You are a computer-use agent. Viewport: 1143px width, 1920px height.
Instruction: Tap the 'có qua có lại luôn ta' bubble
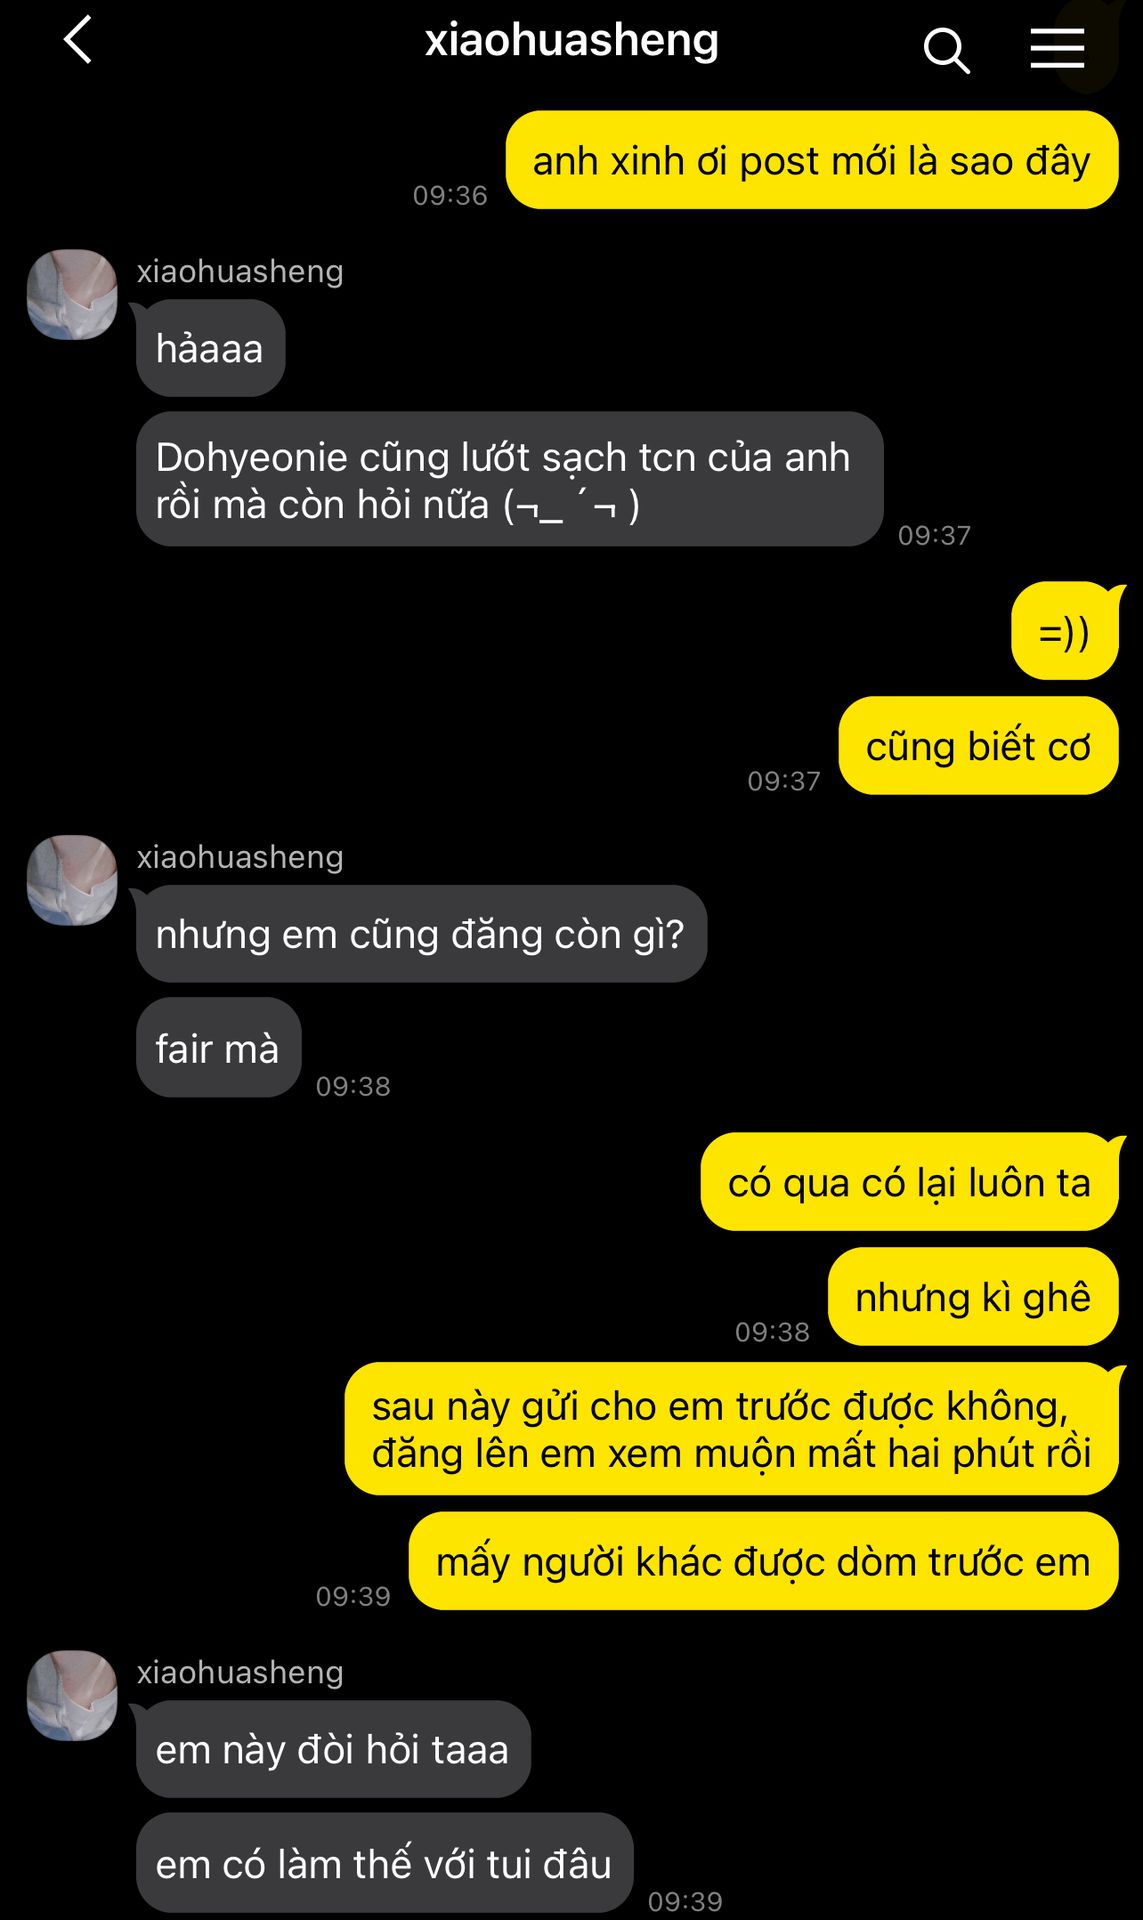910,1182
